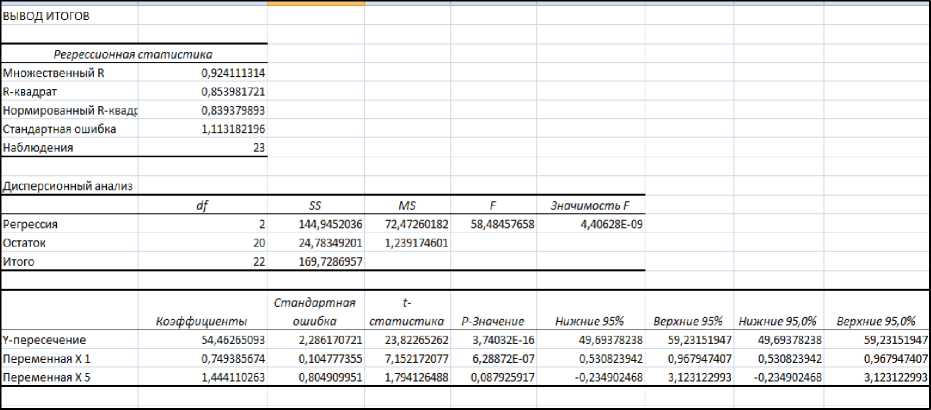Select coefficient 1,444110263
931x410 pixels.
tap(233, 377)
